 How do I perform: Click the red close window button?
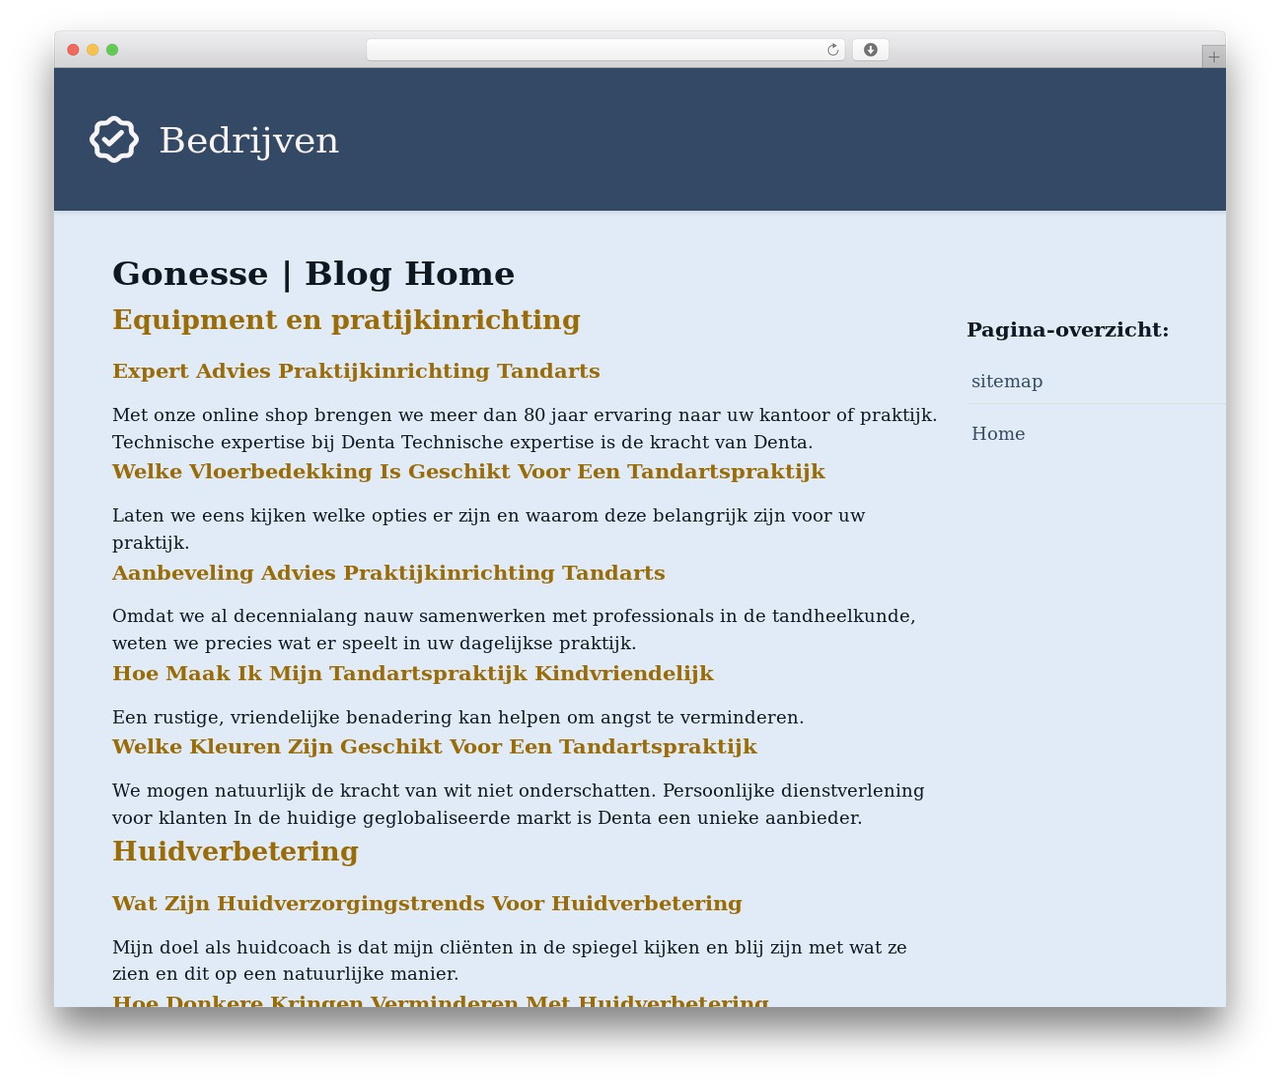[x=73, y=50]
